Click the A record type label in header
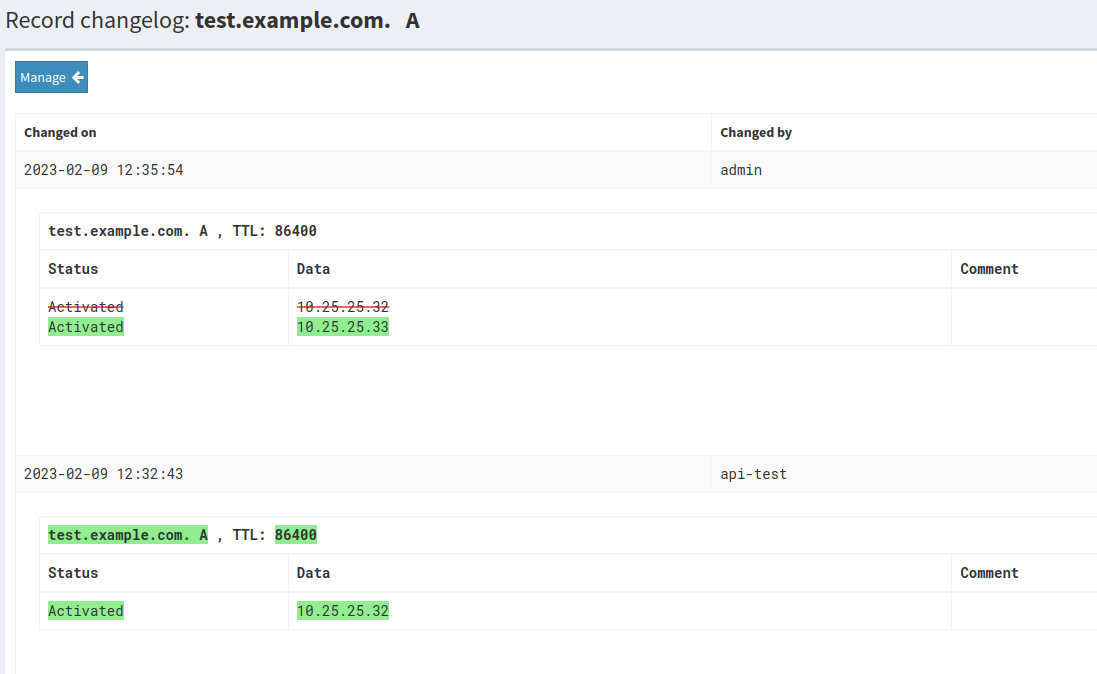The image size is (1097, 674). 409,19
